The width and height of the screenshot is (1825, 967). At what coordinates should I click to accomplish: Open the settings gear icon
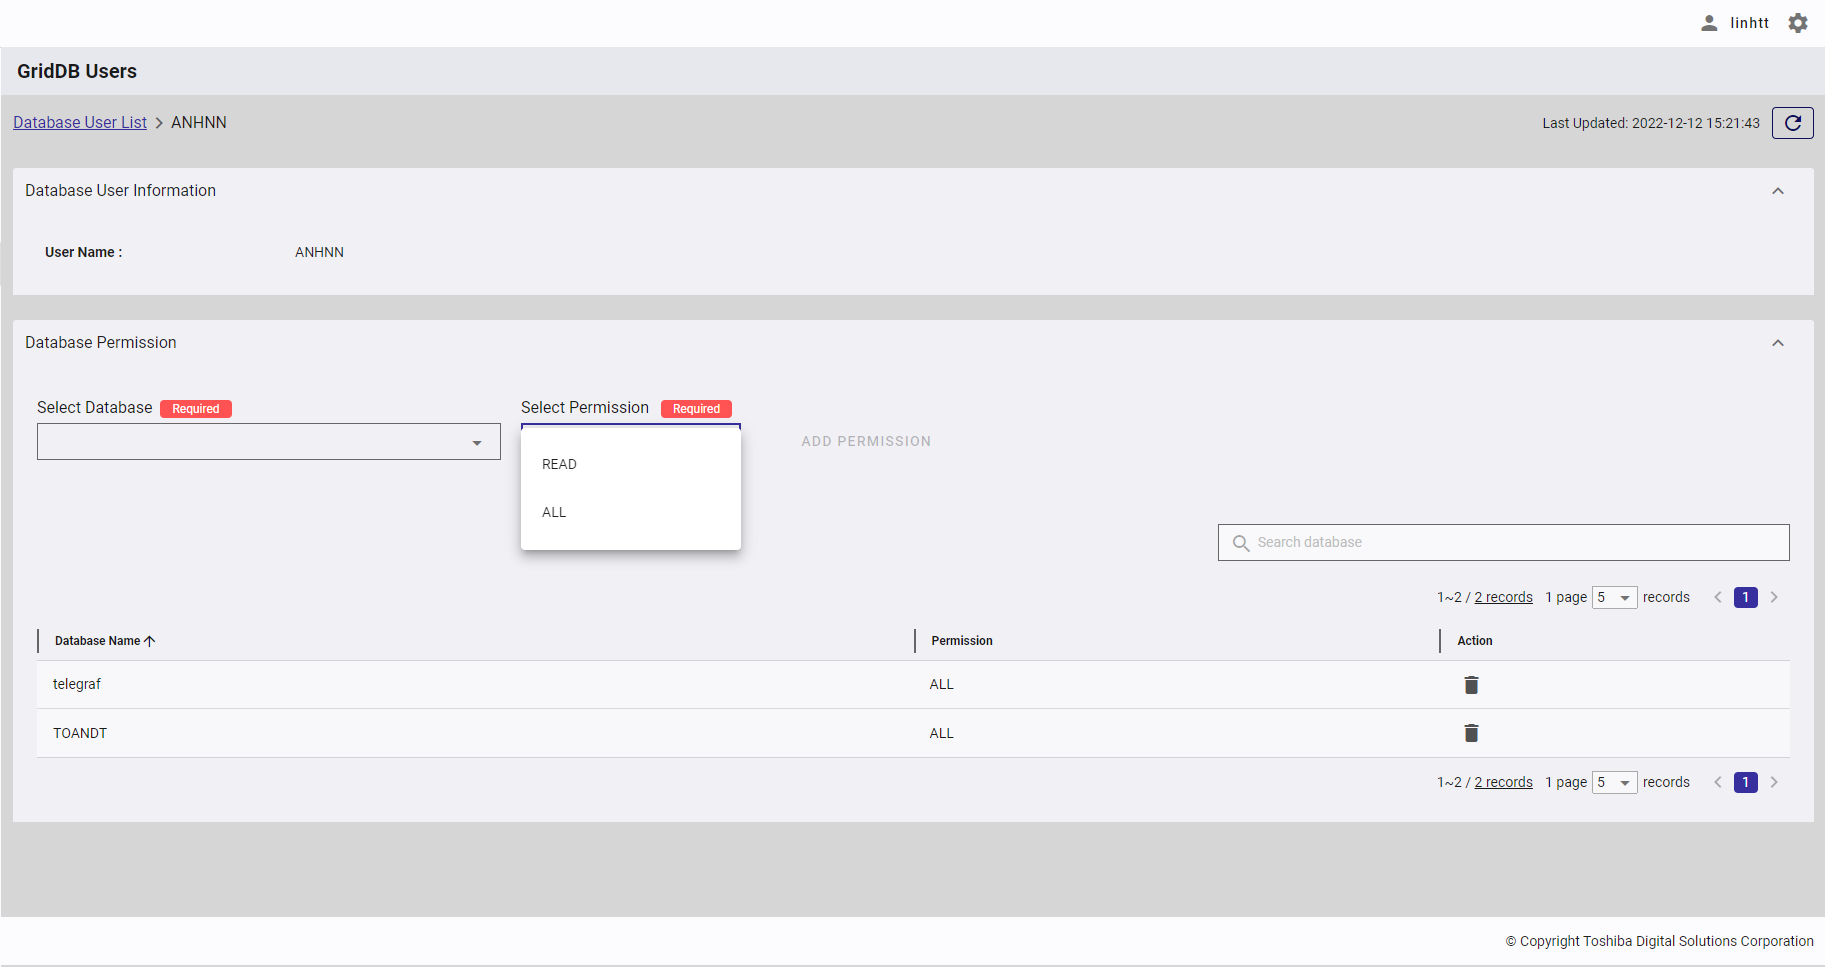coord(1798,23)
